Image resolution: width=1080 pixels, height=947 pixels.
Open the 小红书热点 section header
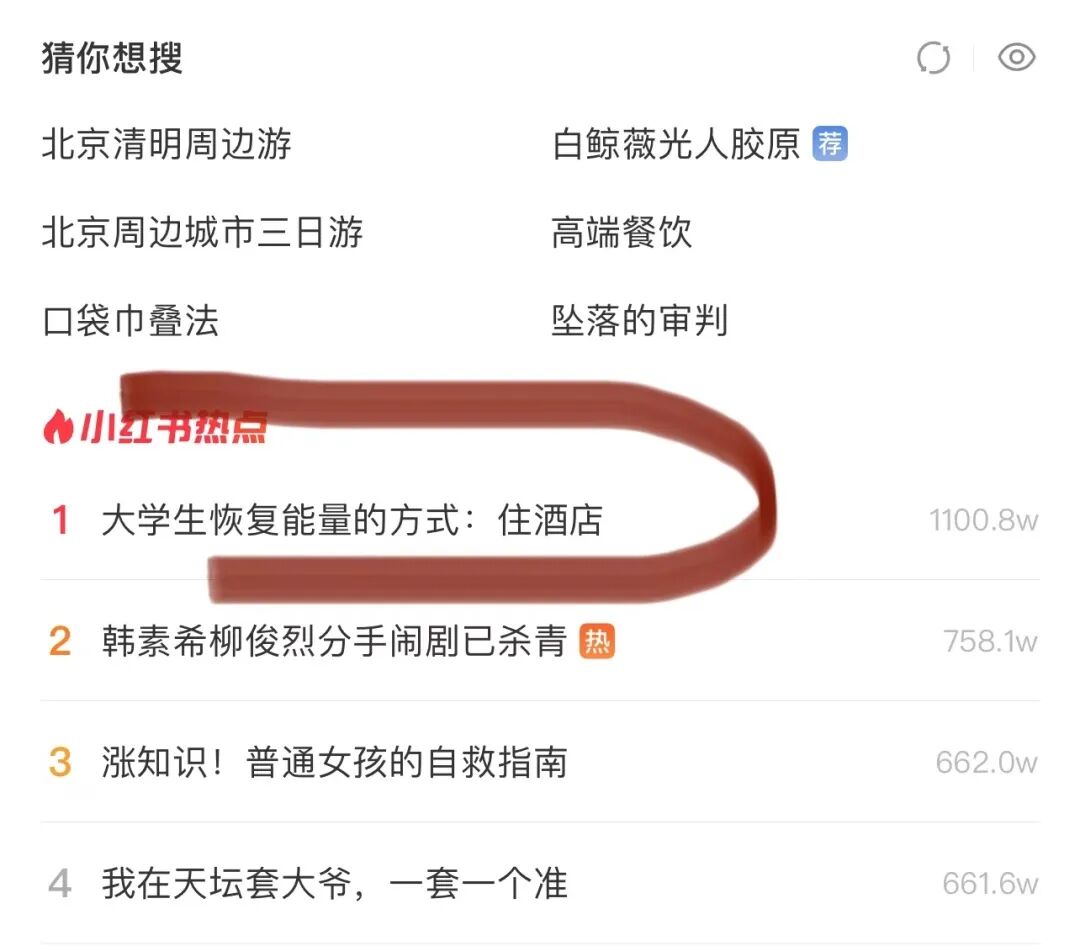(155, 427)
